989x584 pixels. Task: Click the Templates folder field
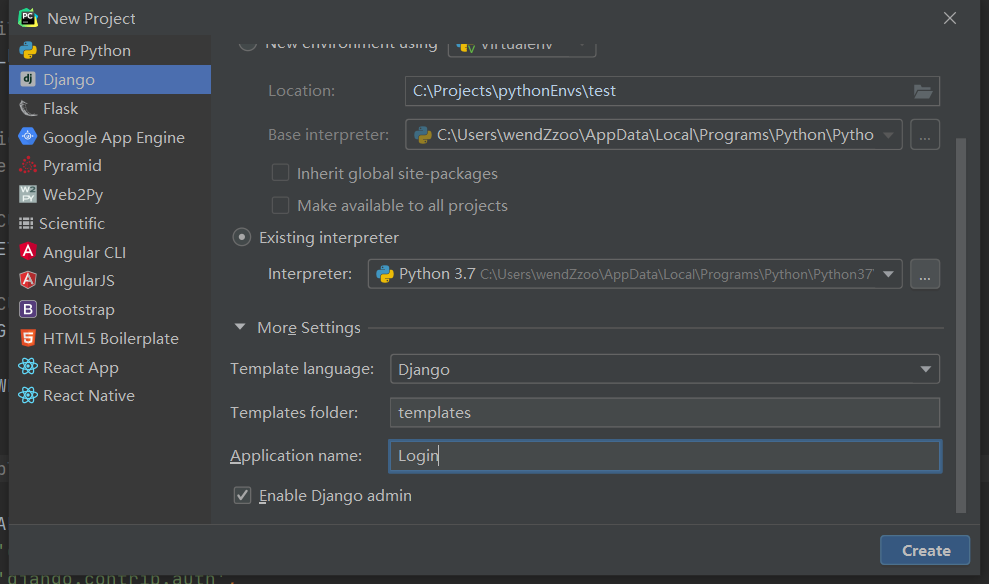pos(665,412)
